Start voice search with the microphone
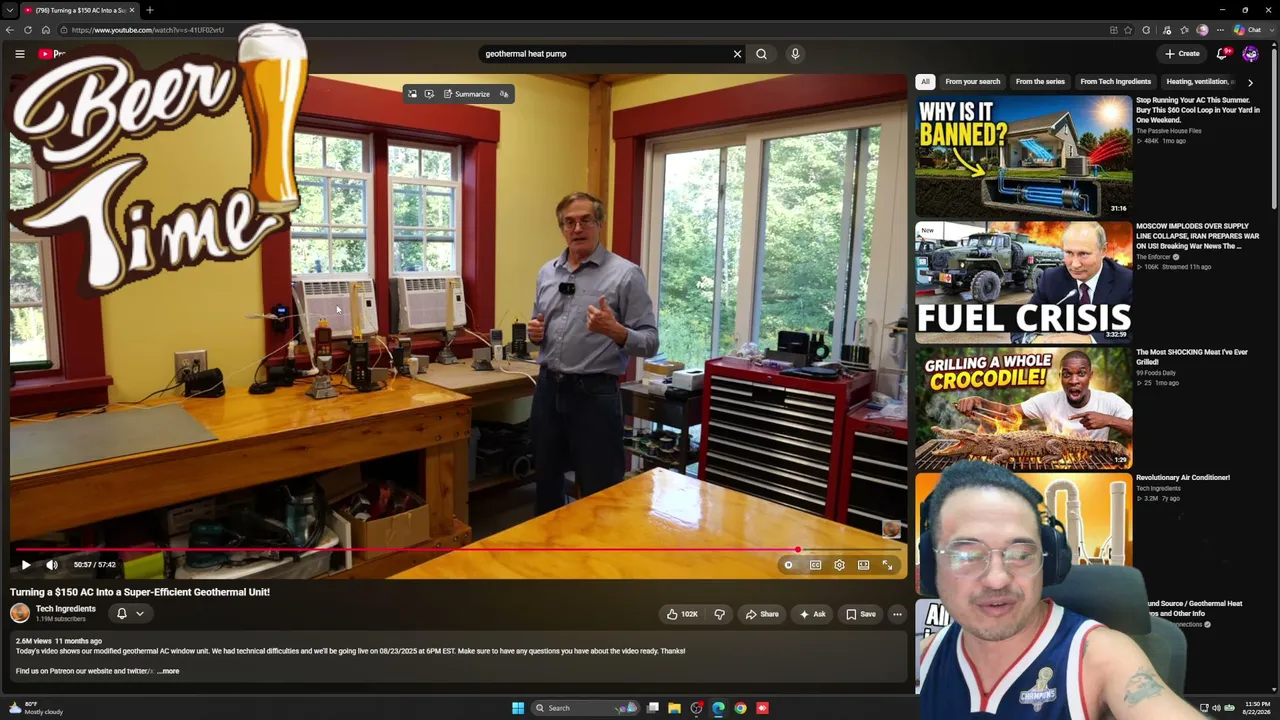The width and height of the screenshot is (1280, 720). (795, 54)
